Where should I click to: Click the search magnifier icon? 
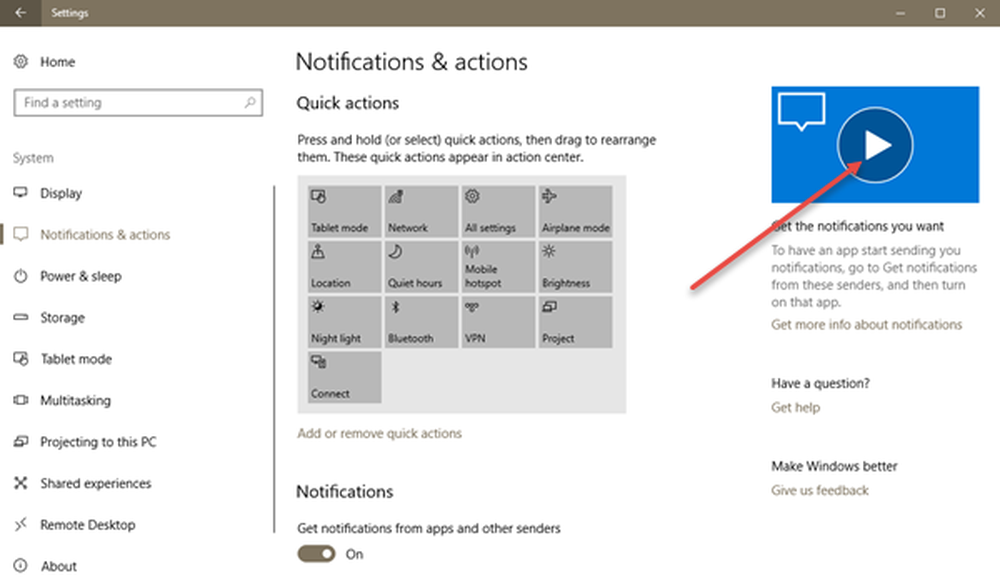pyautogui.click(x=250, y=102)
